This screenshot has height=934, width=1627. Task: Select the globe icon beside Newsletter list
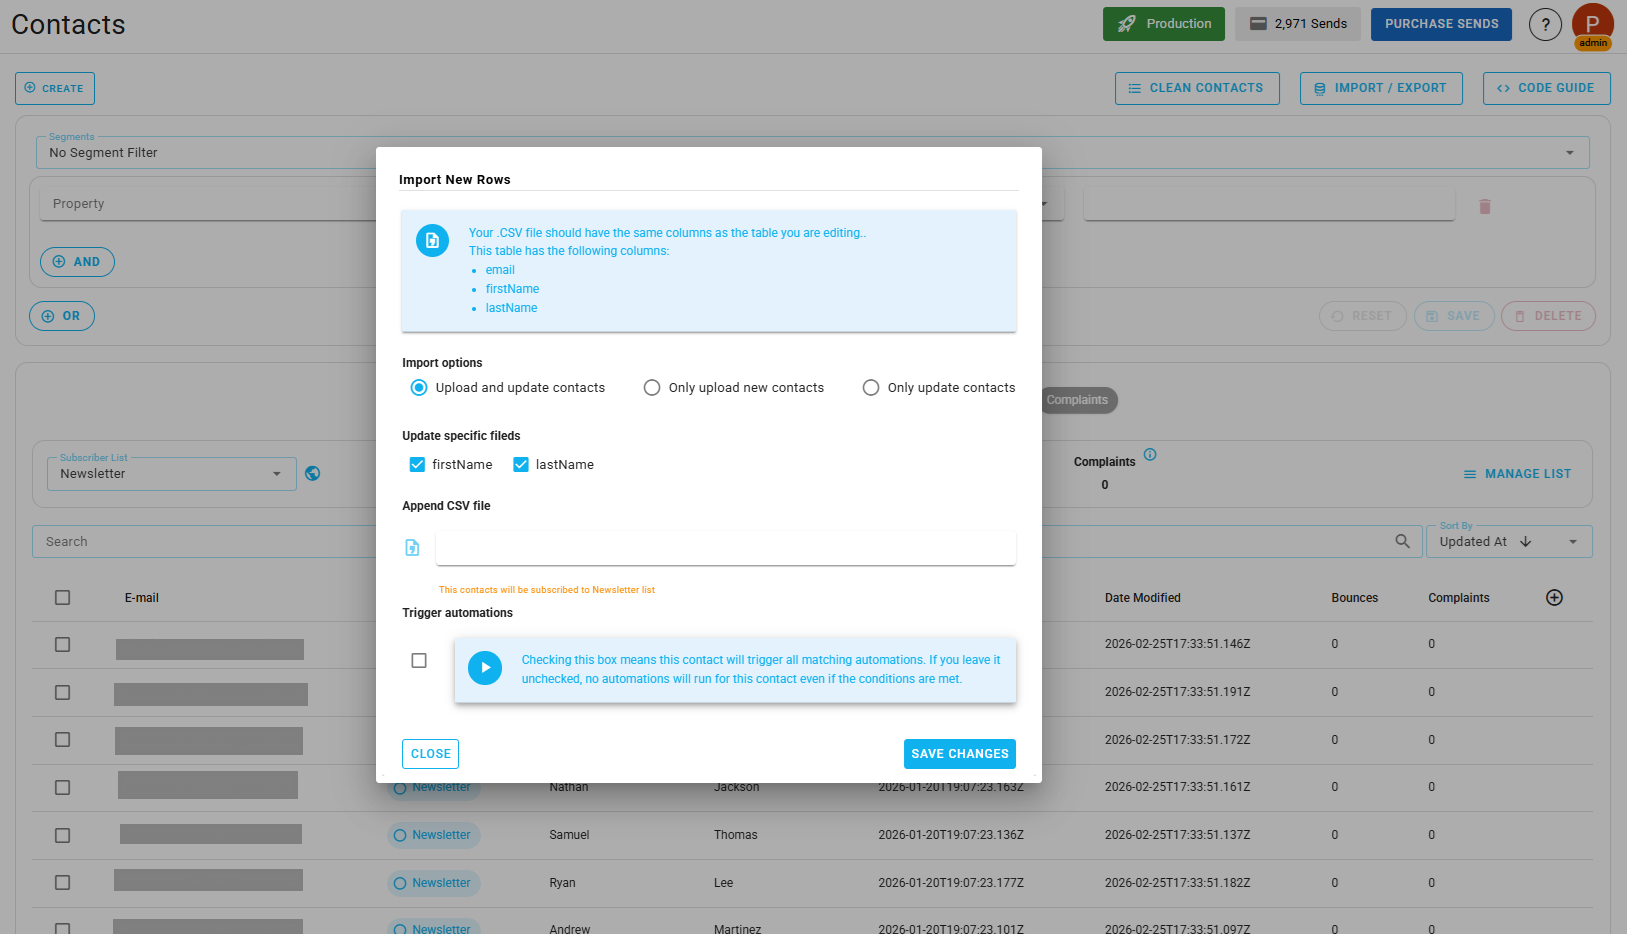click(x=312, y=473)
